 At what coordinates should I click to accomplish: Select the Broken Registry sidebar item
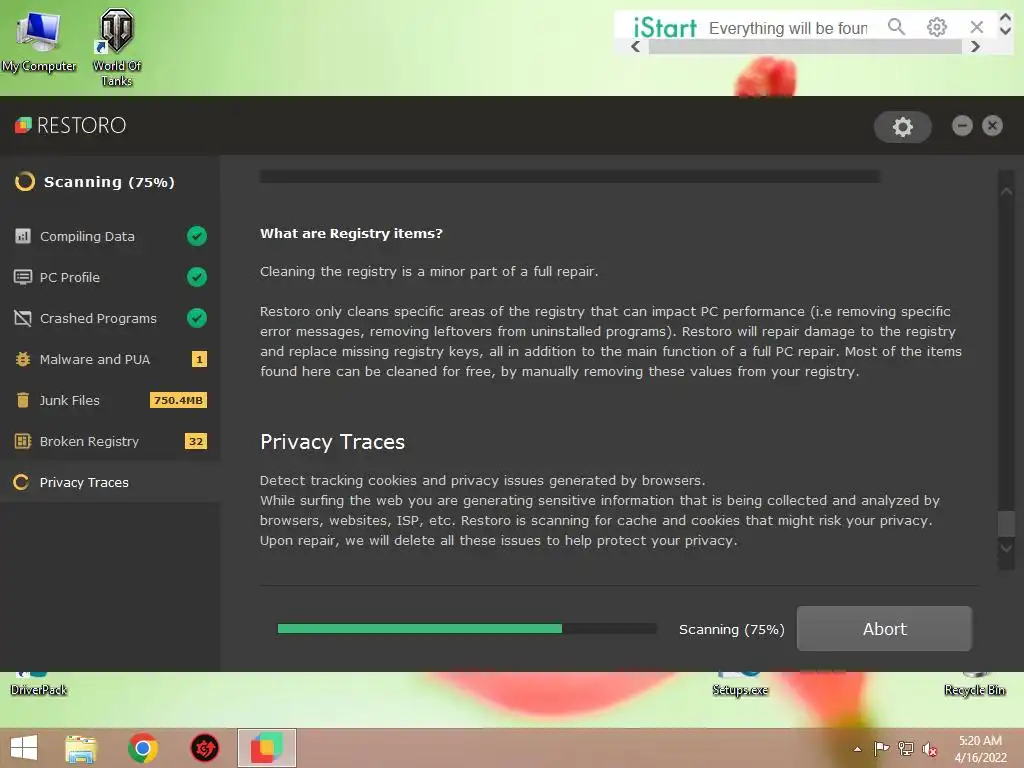tap(110, 442)
